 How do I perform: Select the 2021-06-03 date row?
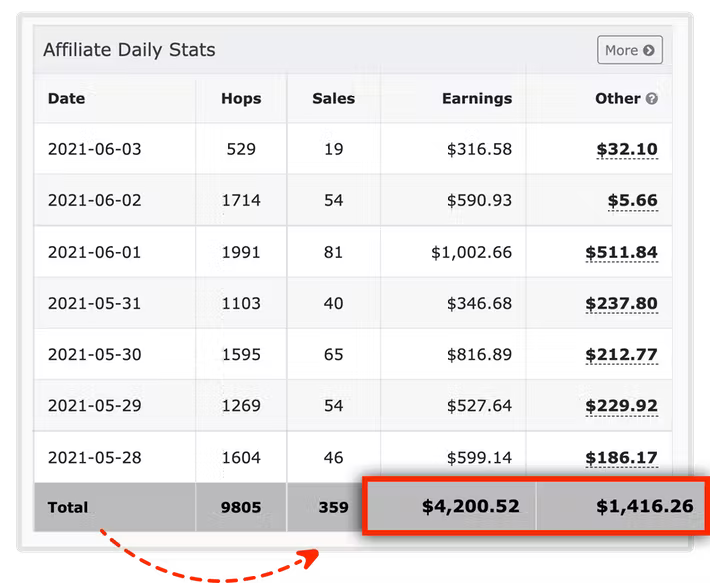353,148
